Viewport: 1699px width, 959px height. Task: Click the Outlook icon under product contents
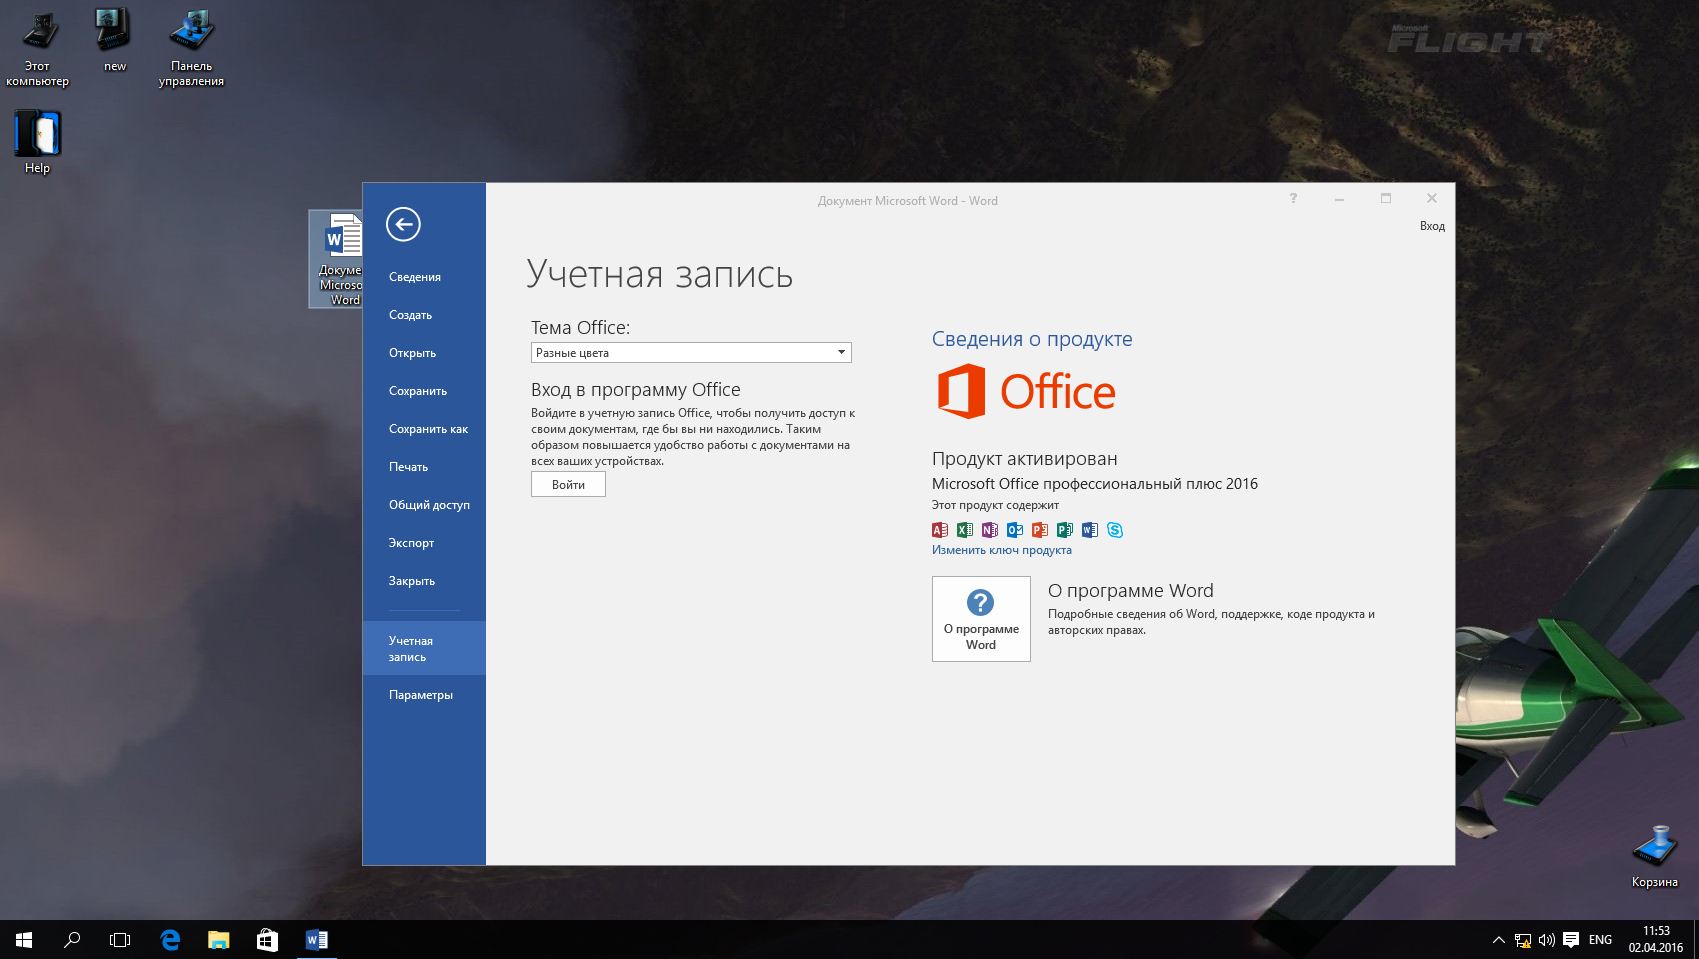point(1015,530)
